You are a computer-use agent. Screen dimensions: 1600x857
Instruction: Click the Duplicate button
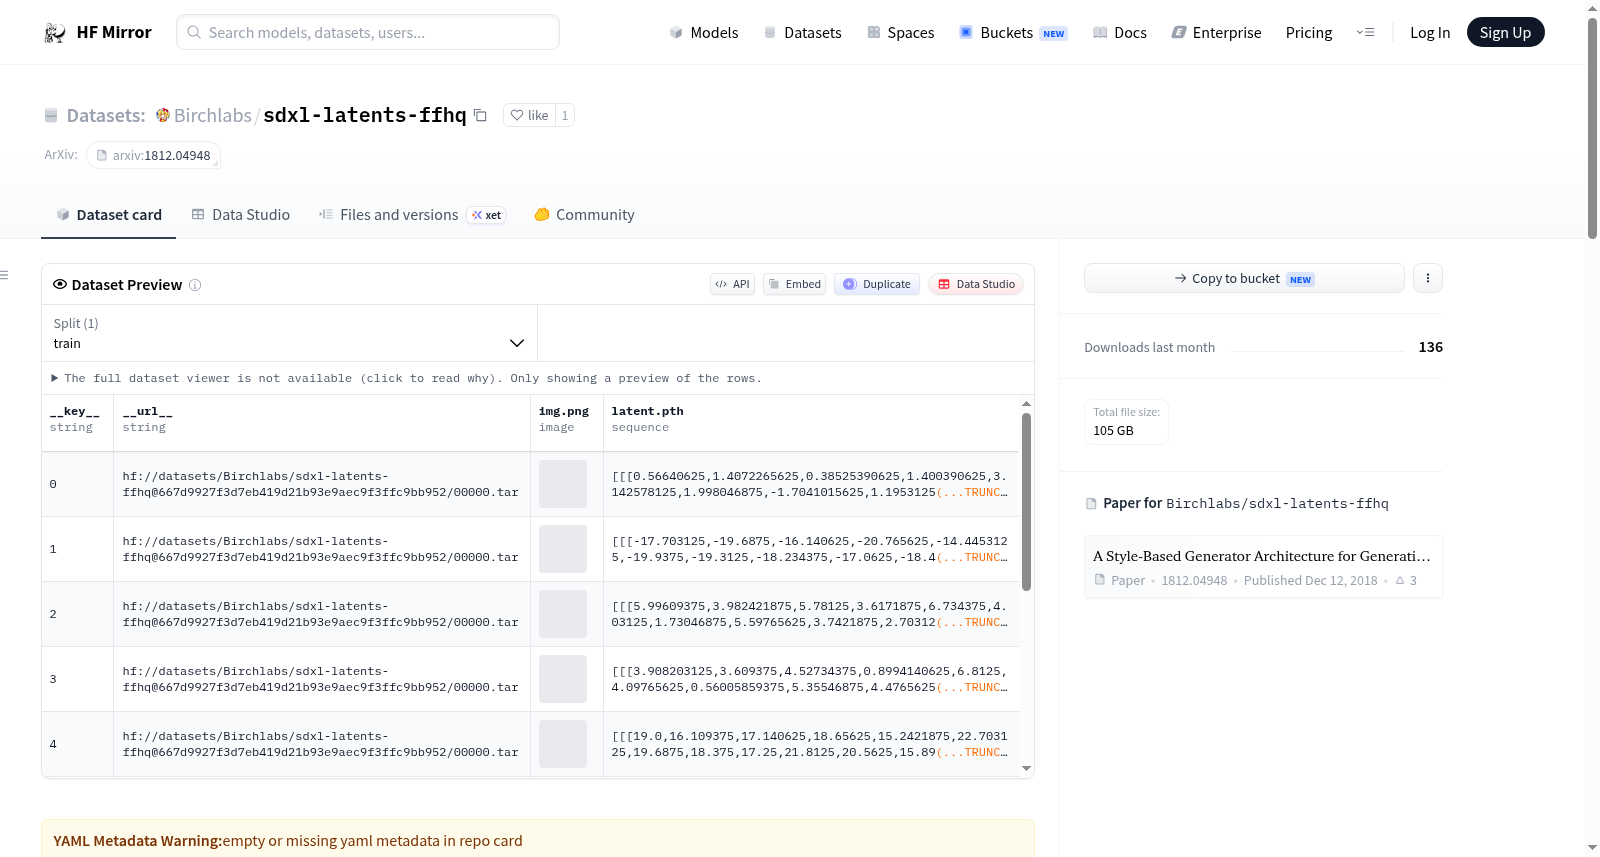click(877, 284)
